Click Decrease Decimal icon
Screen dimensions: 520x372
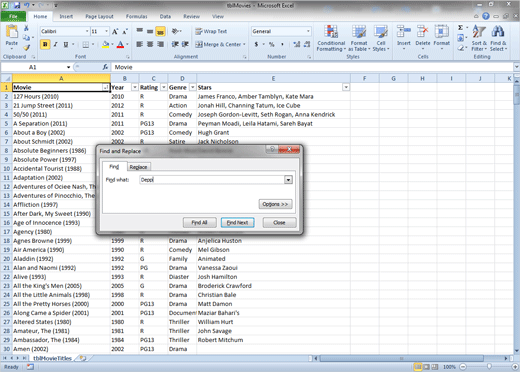tap(307, 44)
